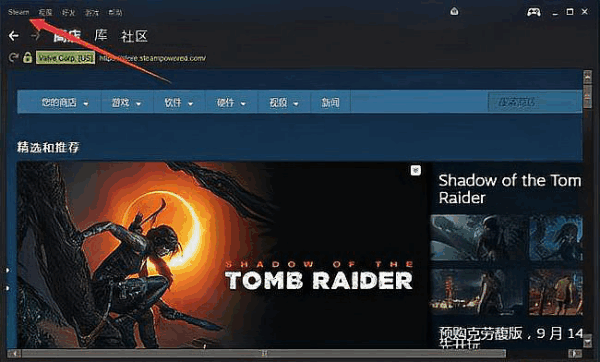This screenshot has height=362, width=600.
Task: Click the notification icon in the title bar
Action: [454, 11]
